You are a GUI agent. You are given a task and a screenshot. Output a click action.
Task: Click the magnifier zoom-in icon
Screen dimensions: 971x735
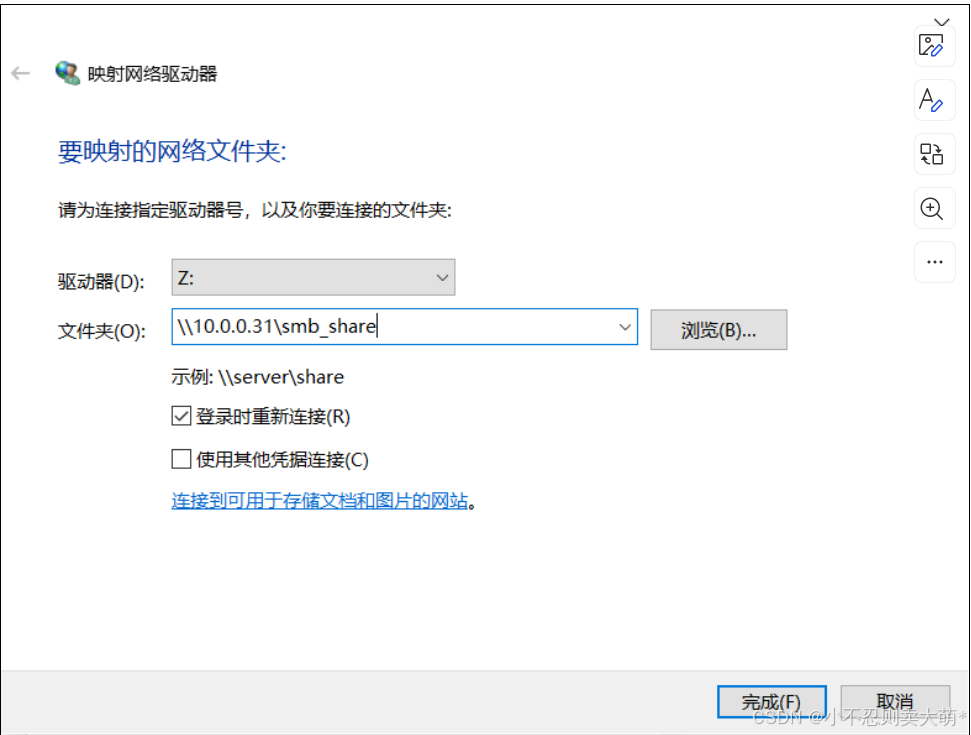coord(933,209)
